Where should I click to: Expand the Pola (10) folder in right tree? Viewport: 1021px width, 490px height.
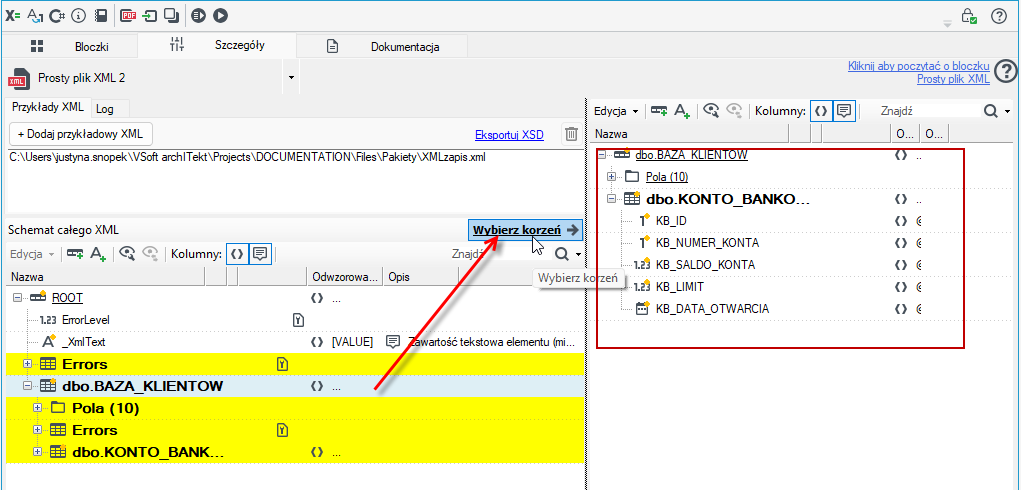pyautogui.click(x=611, y=176)
